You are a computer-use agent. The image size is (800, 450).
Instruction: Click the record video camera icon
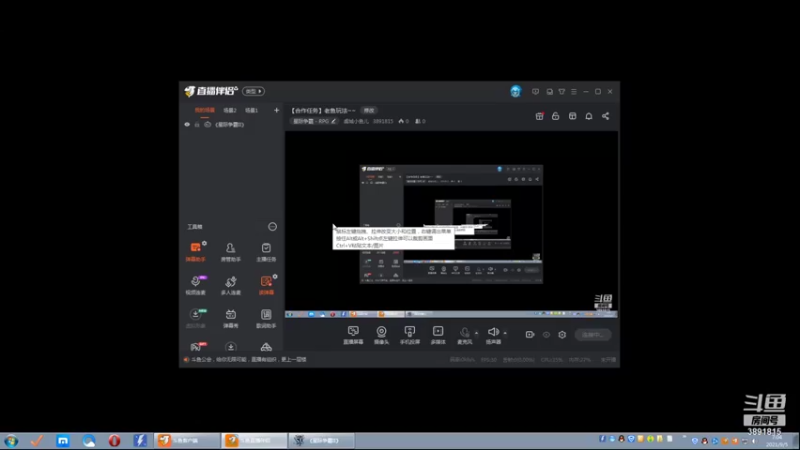530,335
